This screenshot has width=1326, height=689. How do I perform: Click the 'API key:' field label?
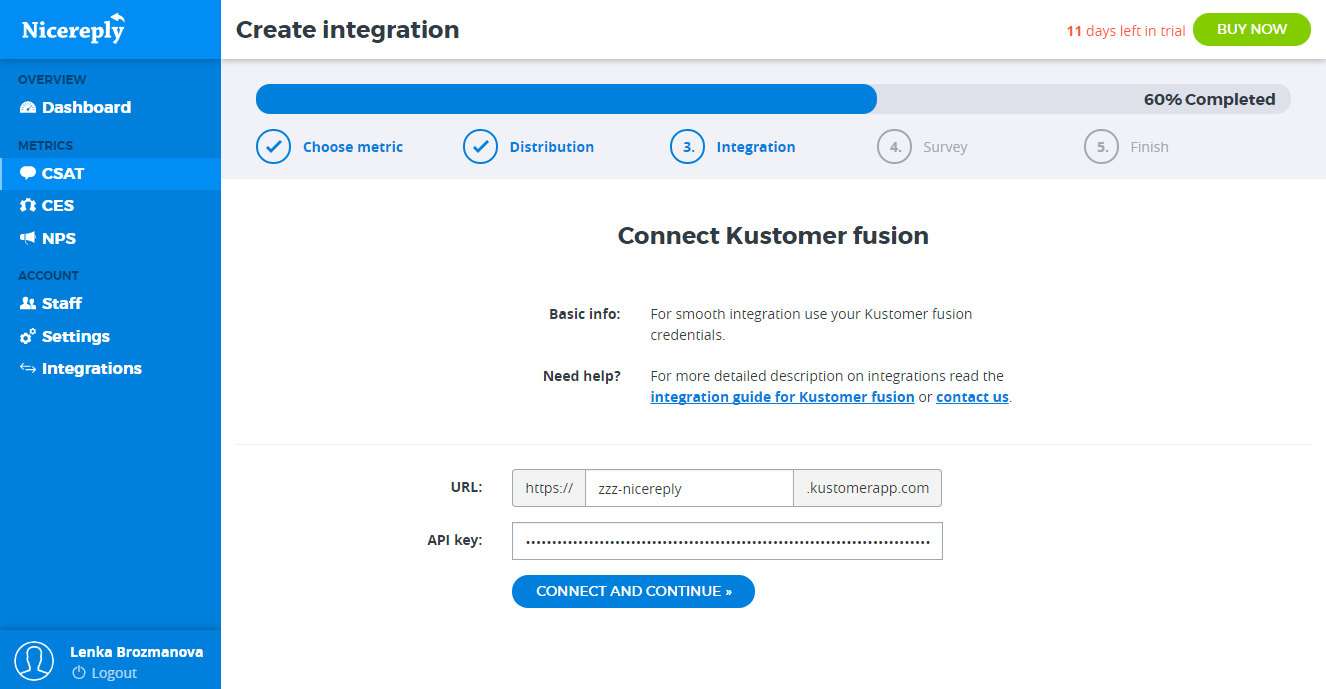[x=455, y=540]
